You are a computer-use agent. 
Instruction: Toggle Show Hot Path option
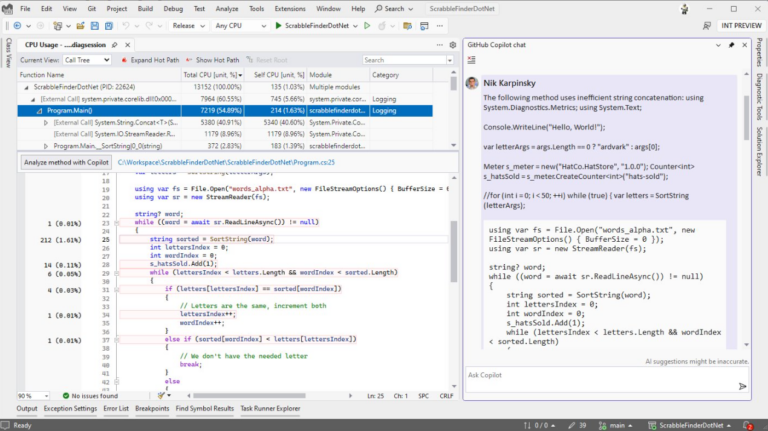[212, 60]
